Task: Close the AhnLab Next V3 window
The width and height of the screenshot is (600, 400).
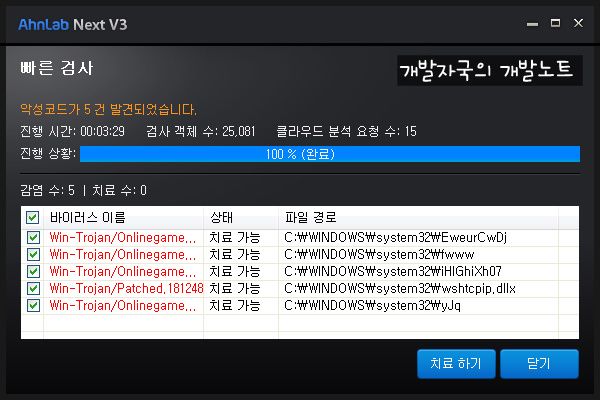Action: click(x=578, y=23)
